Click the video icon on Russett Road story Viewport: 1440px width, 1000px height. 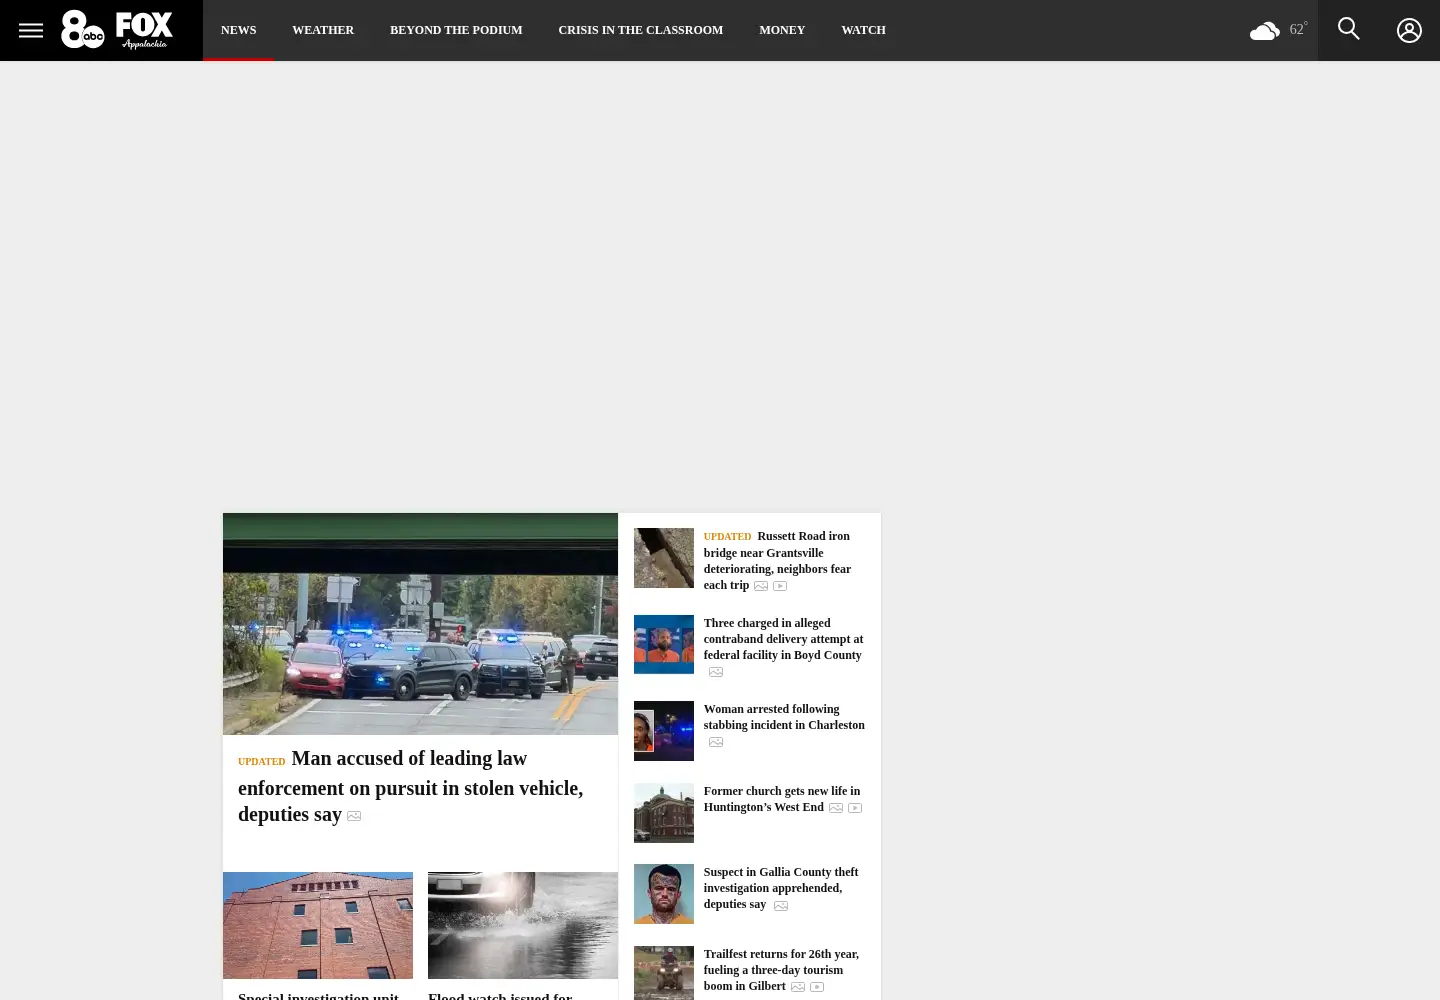[780, 586]
